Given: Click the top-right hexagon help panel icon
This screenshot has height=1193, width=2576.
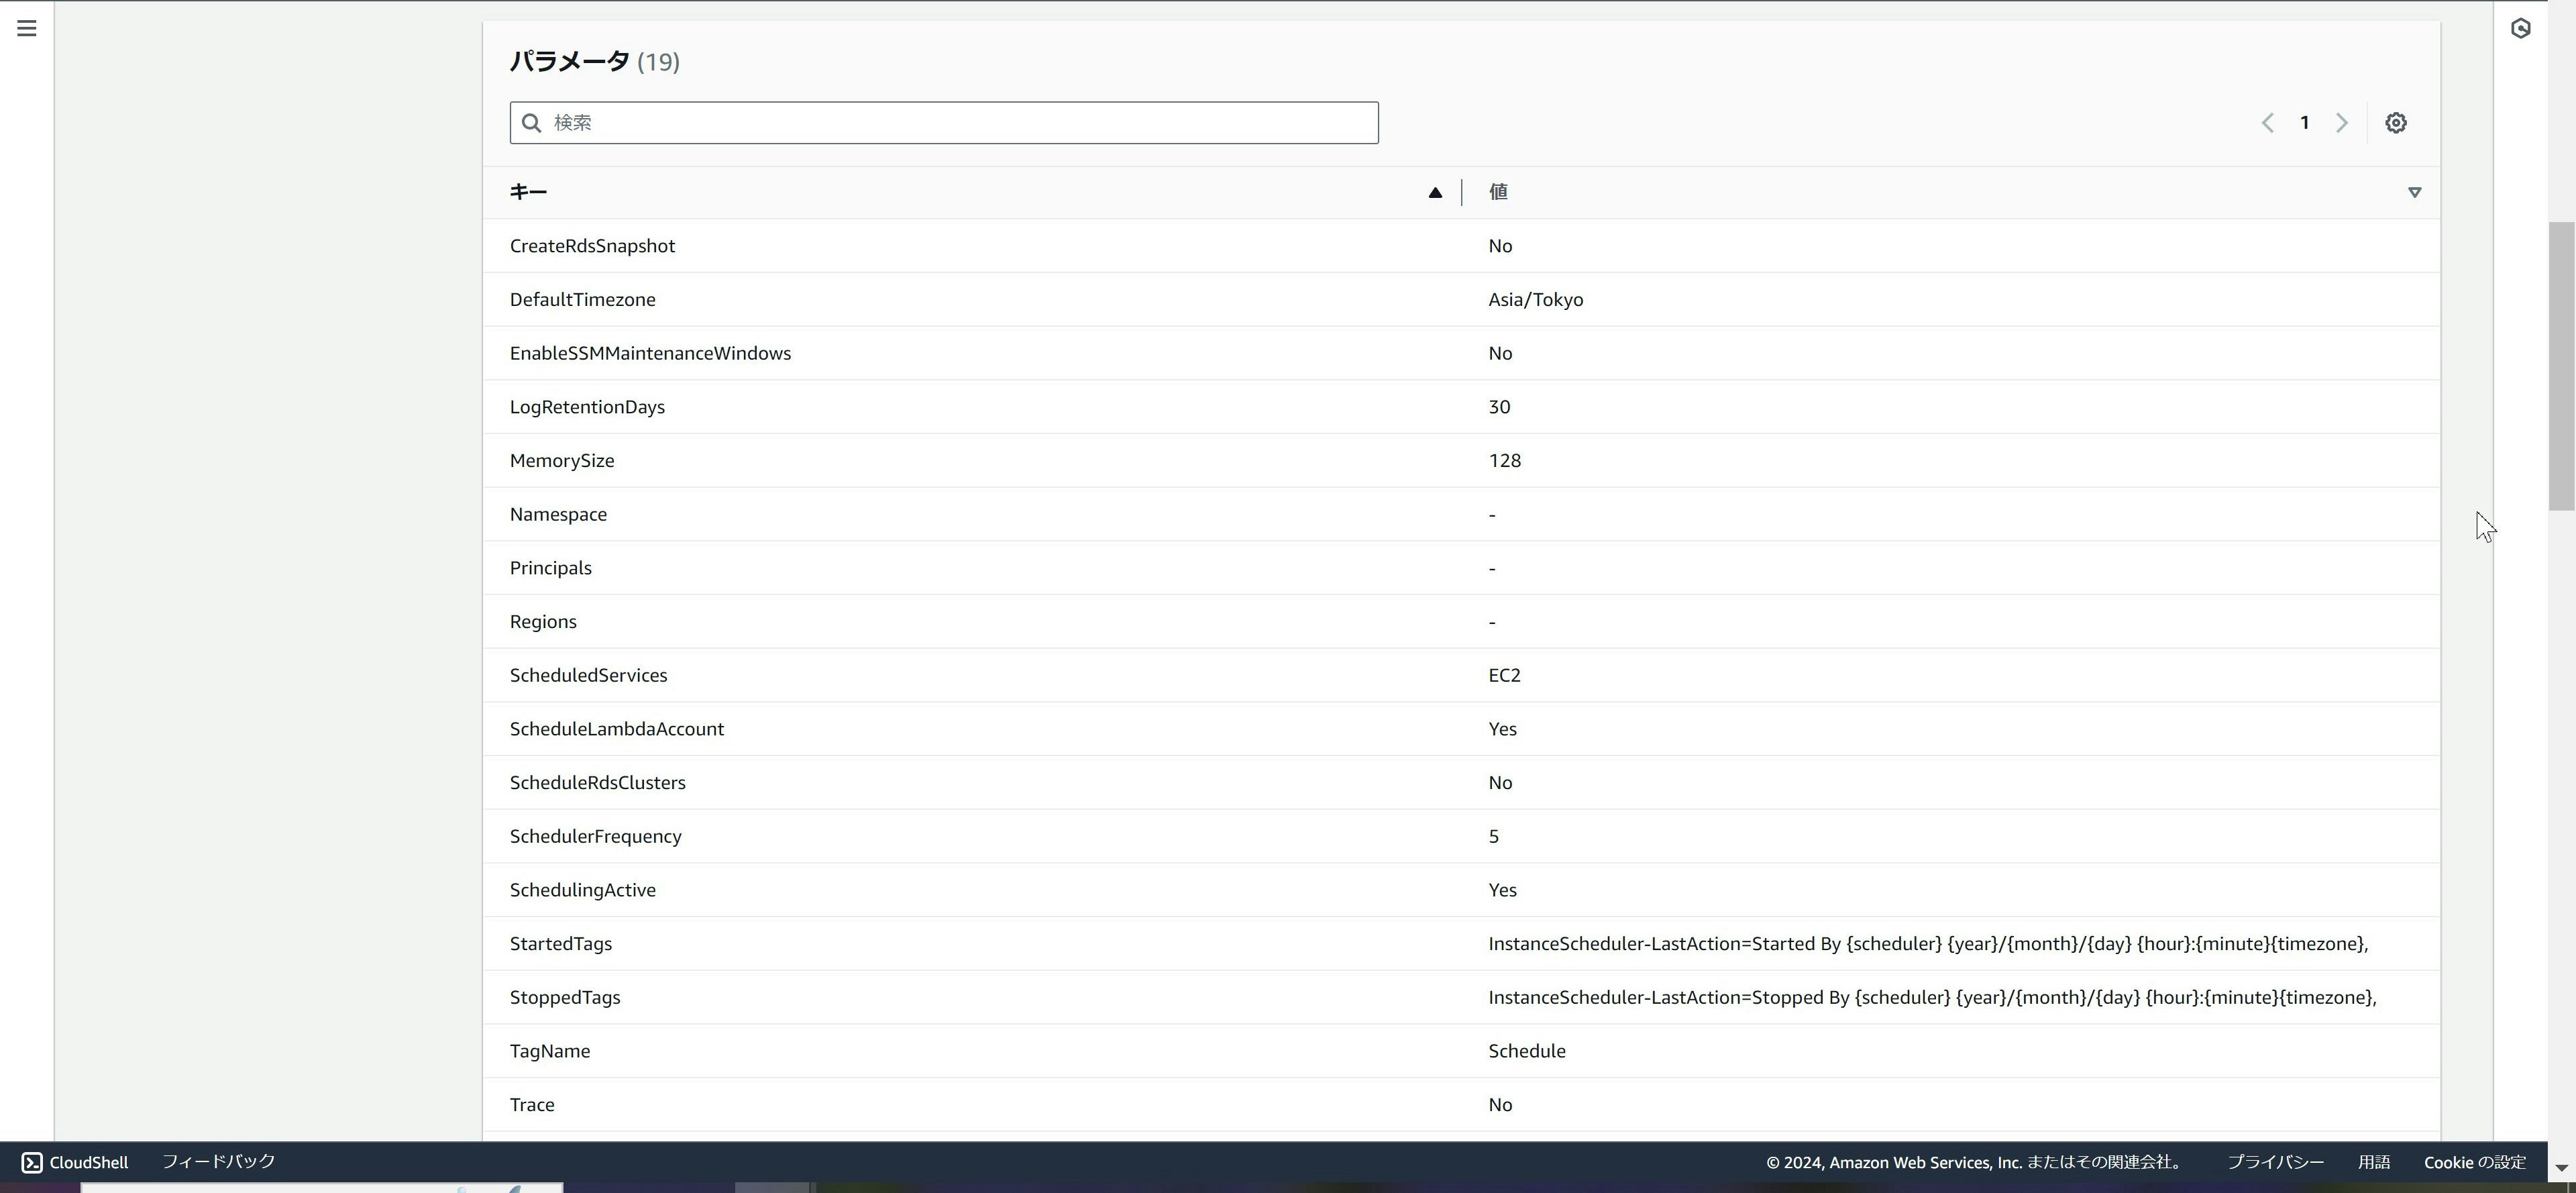Looking at the screenshot, I should (x=2520, y=28).
